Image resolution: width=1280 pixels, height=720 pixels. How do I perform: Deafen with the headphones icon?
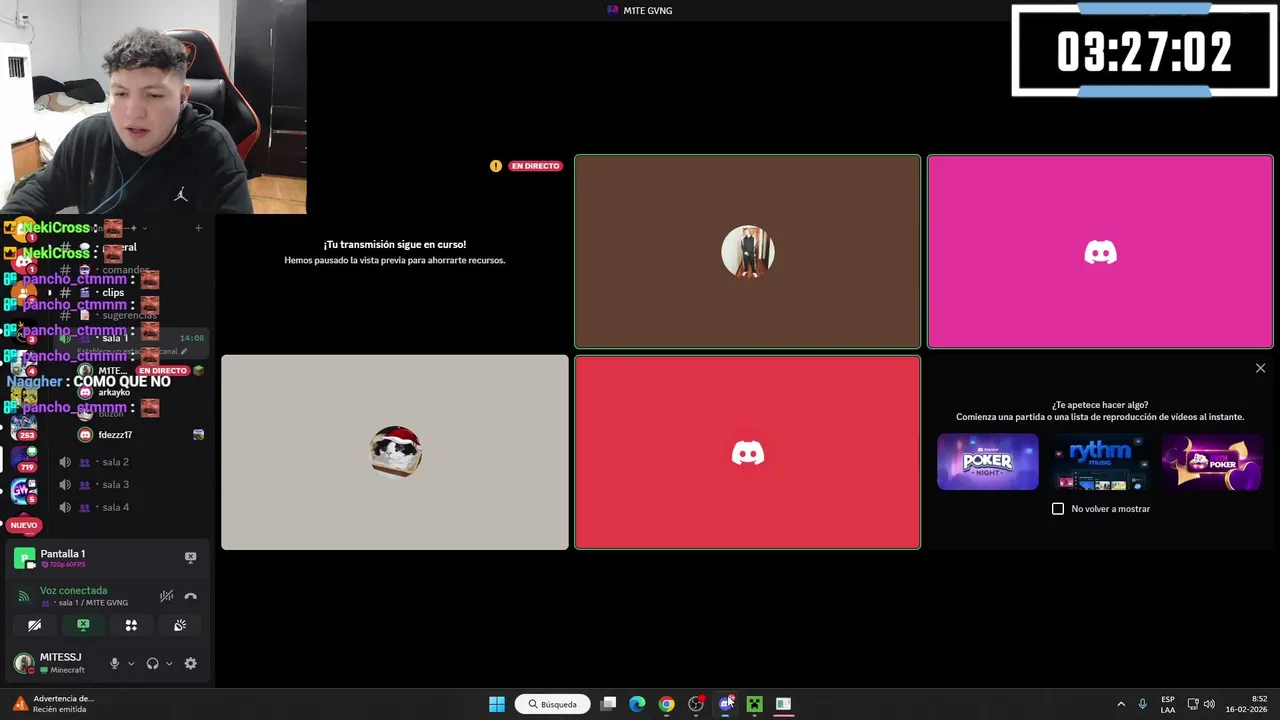tap(152, 663)
